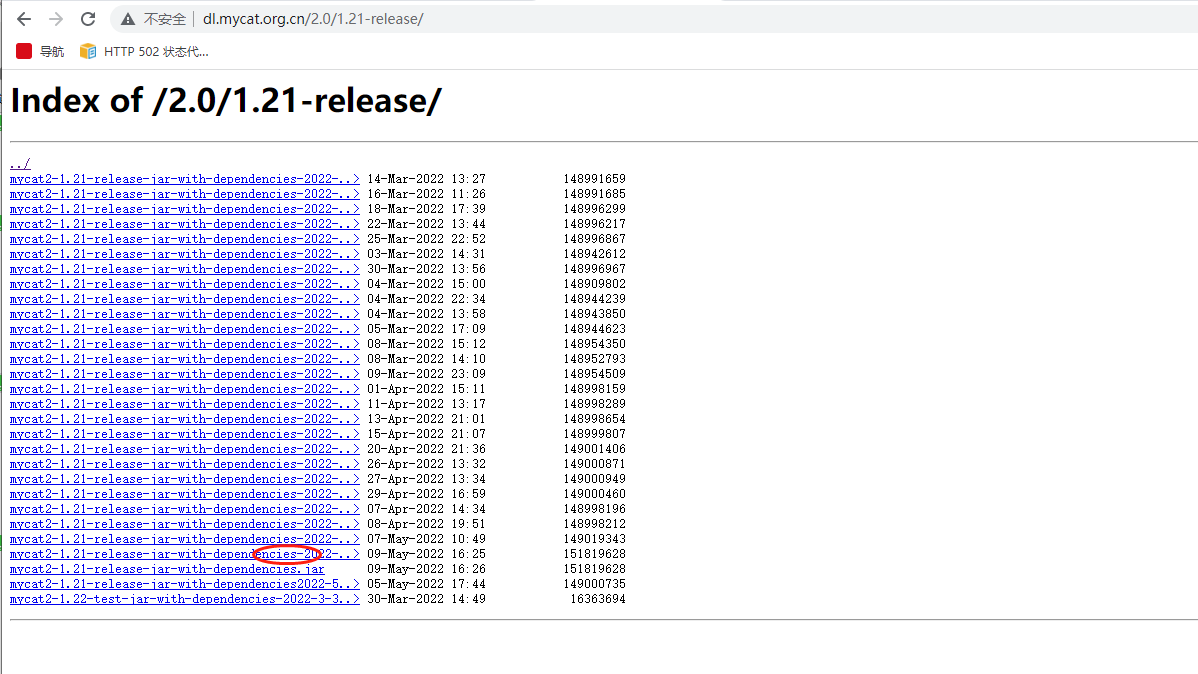This screenshot has width=1198, height=674.
Task: Open the file link dated 25-Mar-2022 22:52
Action: (x=184, y=239)
